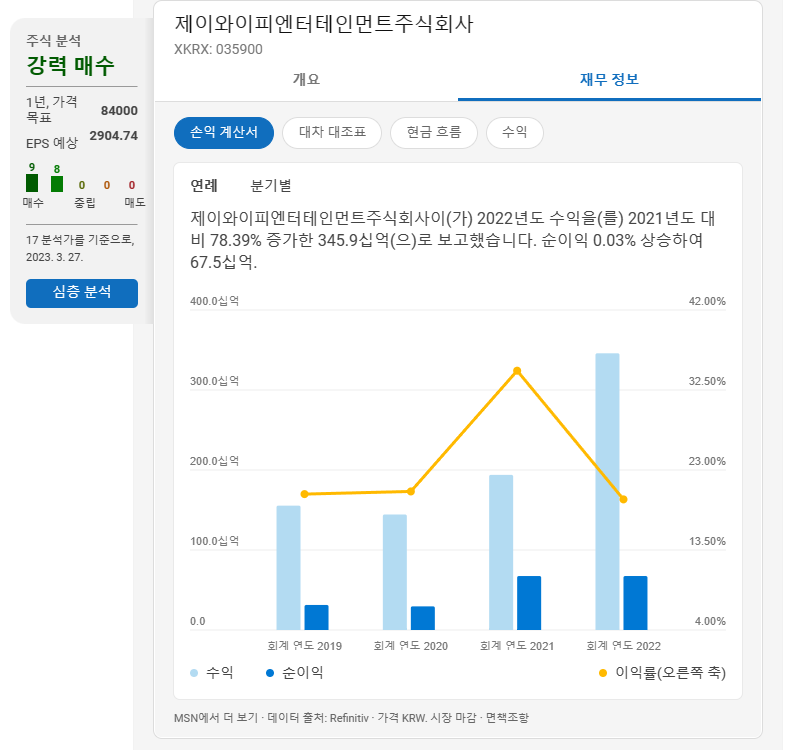The image size is (795, 750).
Task: Click the company title 제이와이피엔터테인먼트주식회사
Action: point(323,24)
